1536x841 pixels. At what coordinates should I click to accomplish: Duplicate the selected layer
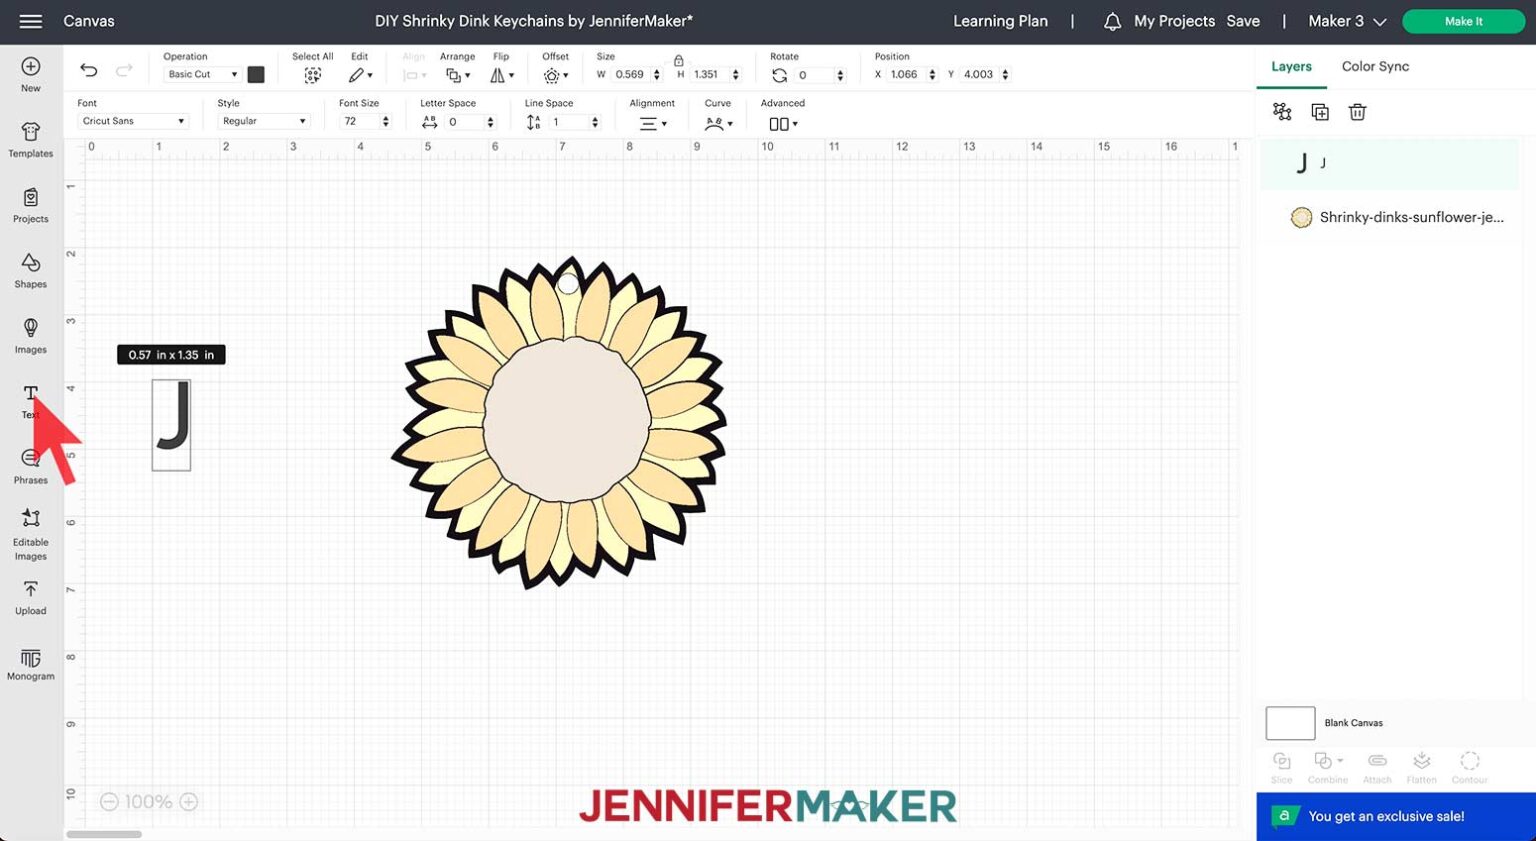[1320, 112]
